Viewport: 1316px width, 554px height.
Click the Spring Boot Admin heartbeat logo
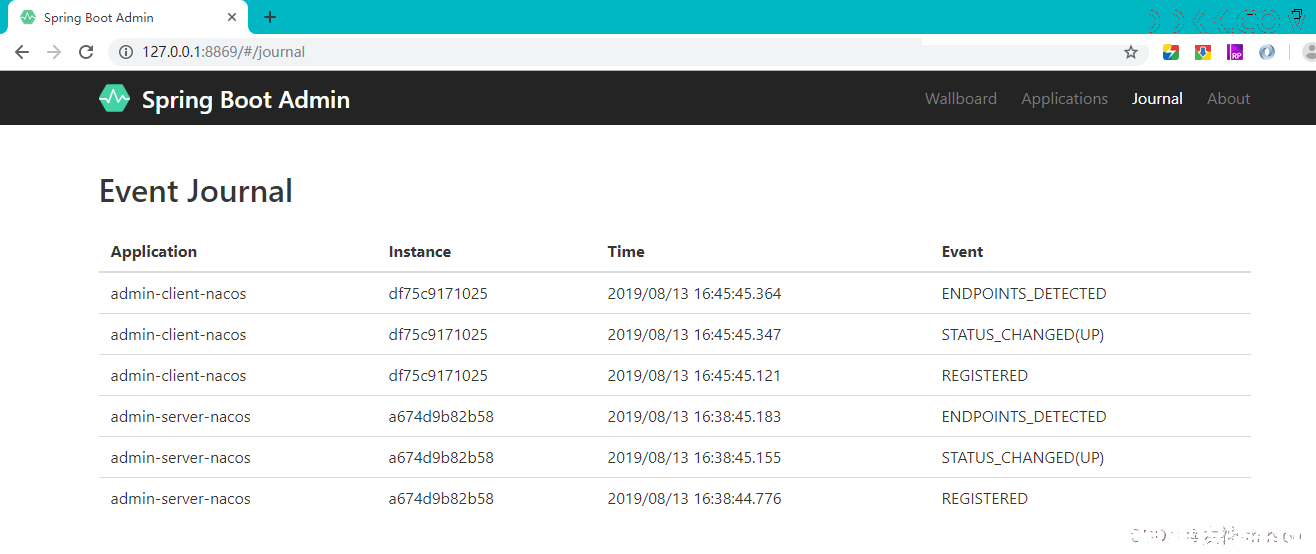[115, 98]
